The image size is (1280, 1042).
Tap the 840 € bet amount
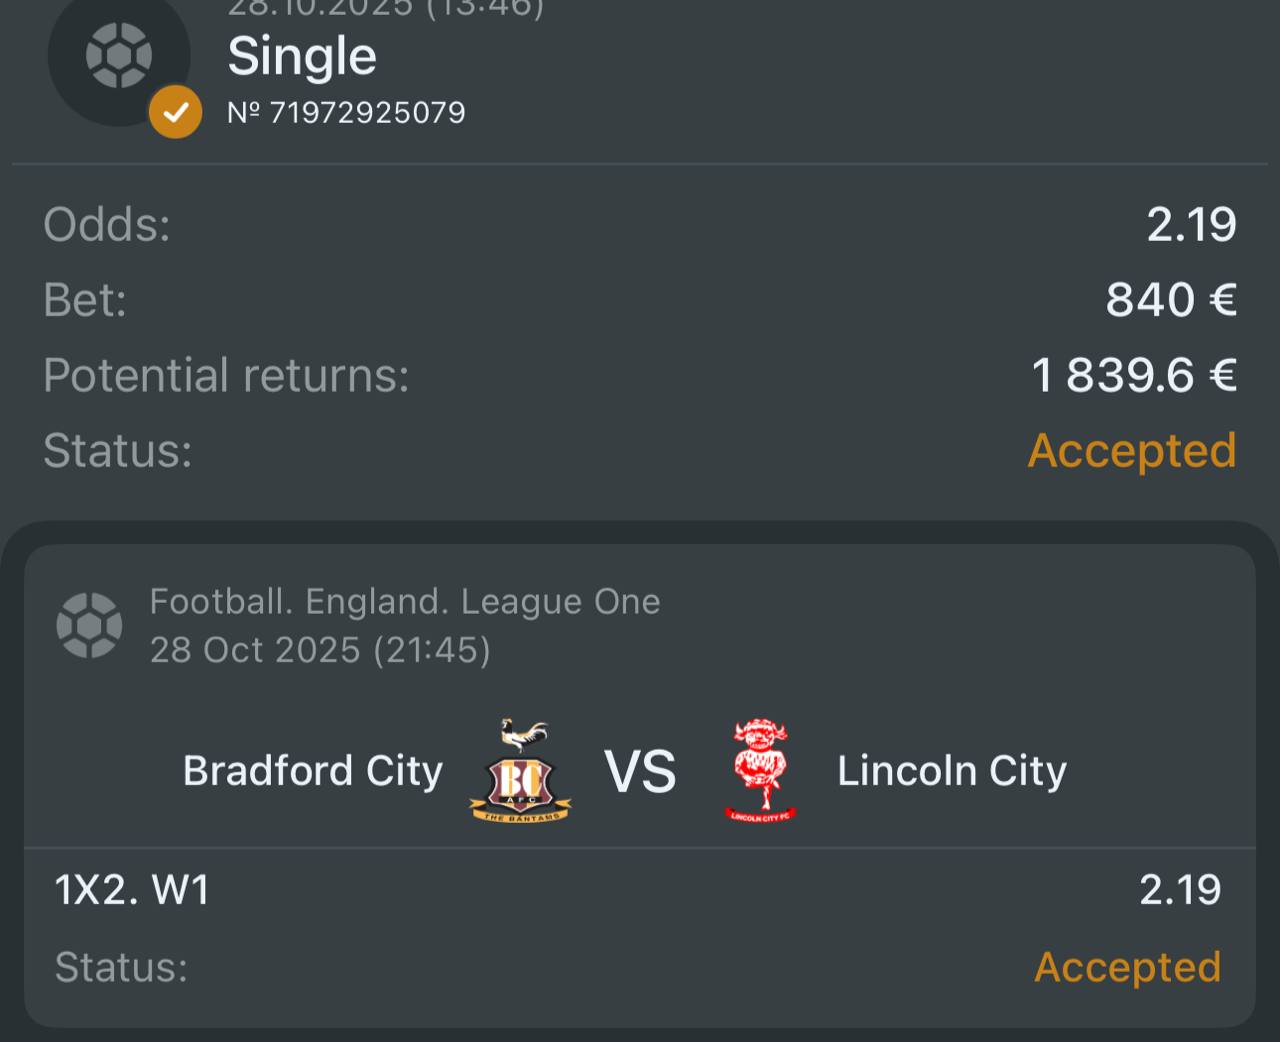point(1171,299)
